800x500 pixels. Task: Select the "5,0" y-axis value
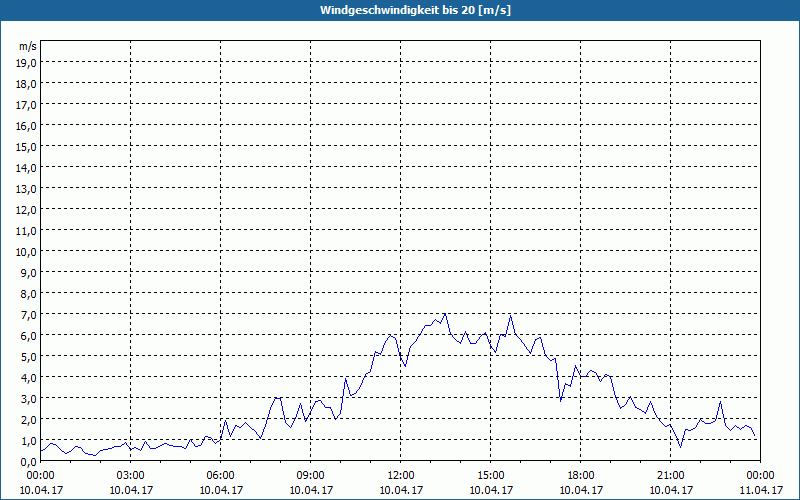pyautogui.click(x=29, y=357)
